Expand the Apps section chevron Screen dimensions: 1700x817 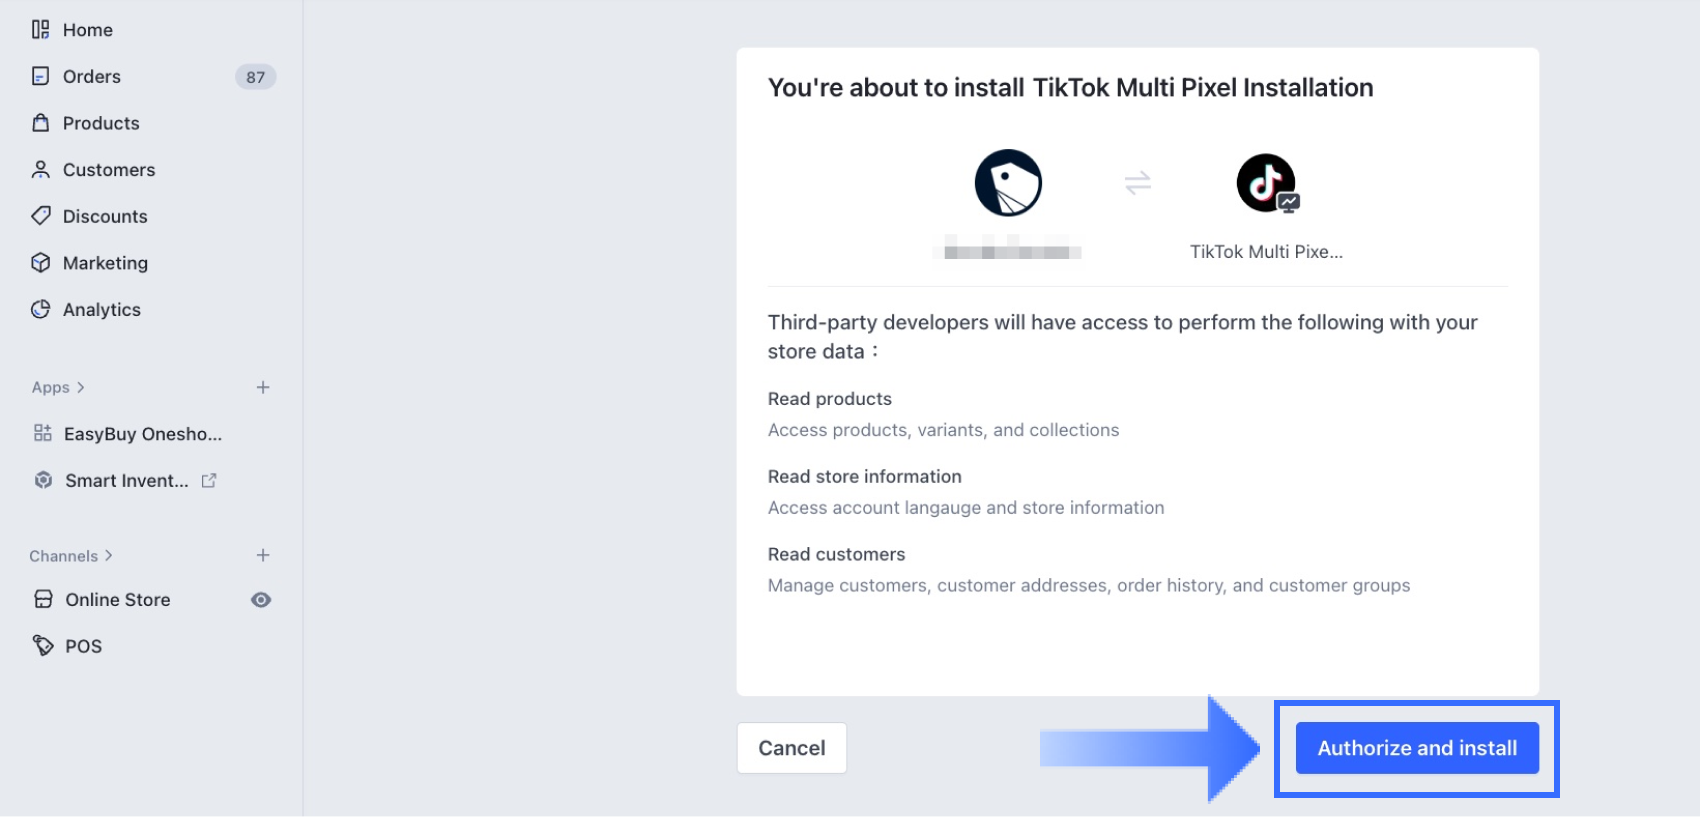point(81,388)
